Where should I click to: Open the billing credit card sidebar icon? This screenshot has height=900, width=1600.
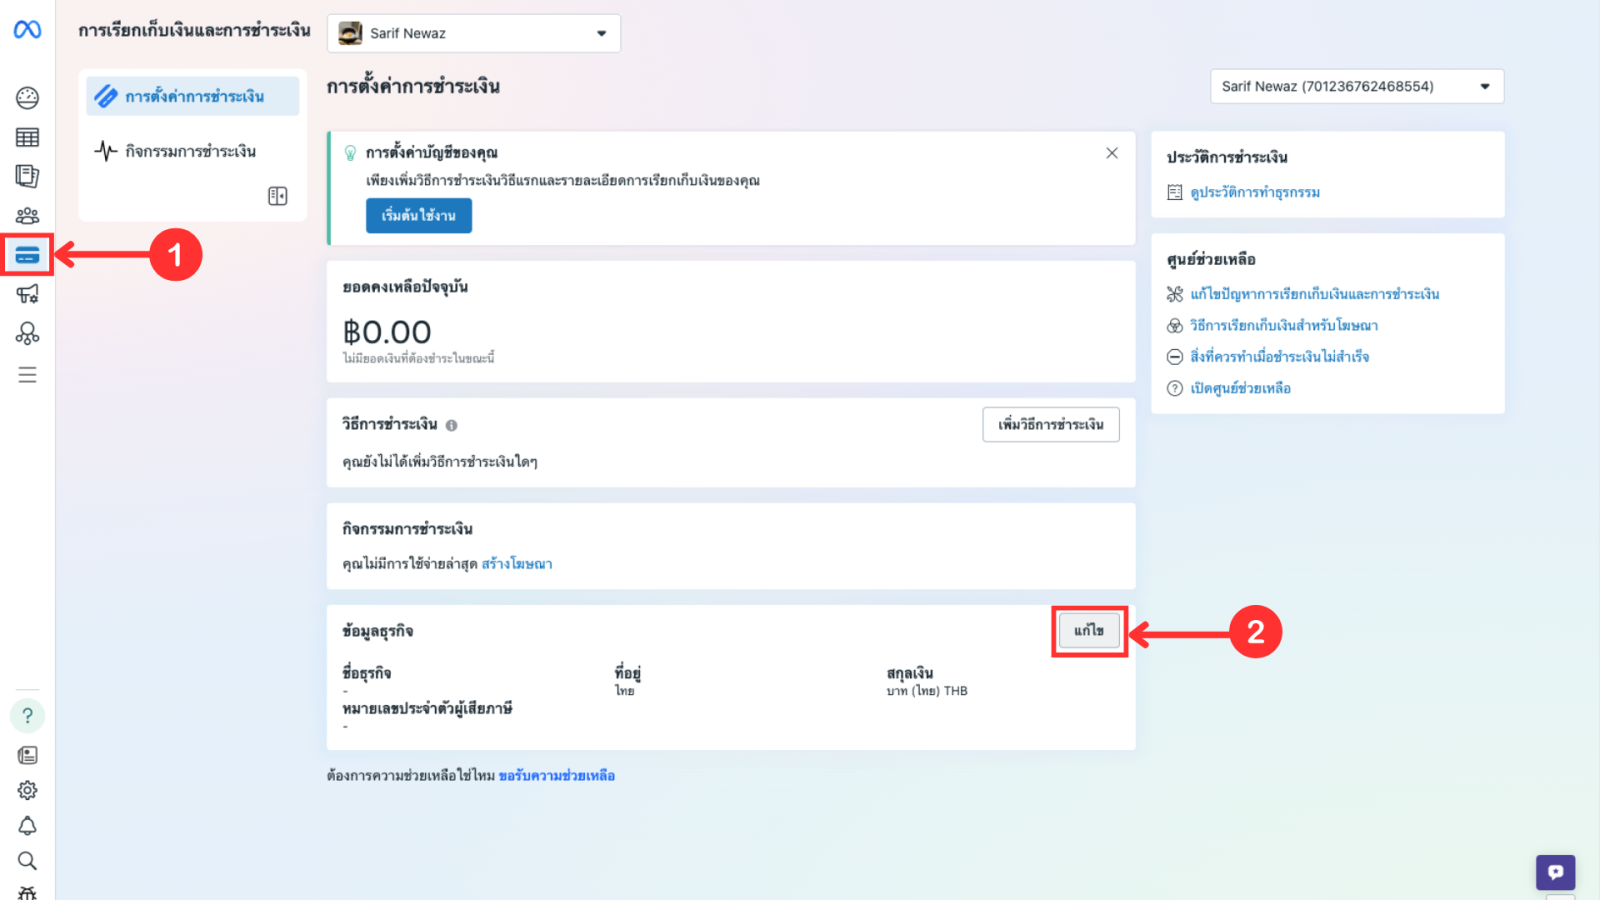27,255
